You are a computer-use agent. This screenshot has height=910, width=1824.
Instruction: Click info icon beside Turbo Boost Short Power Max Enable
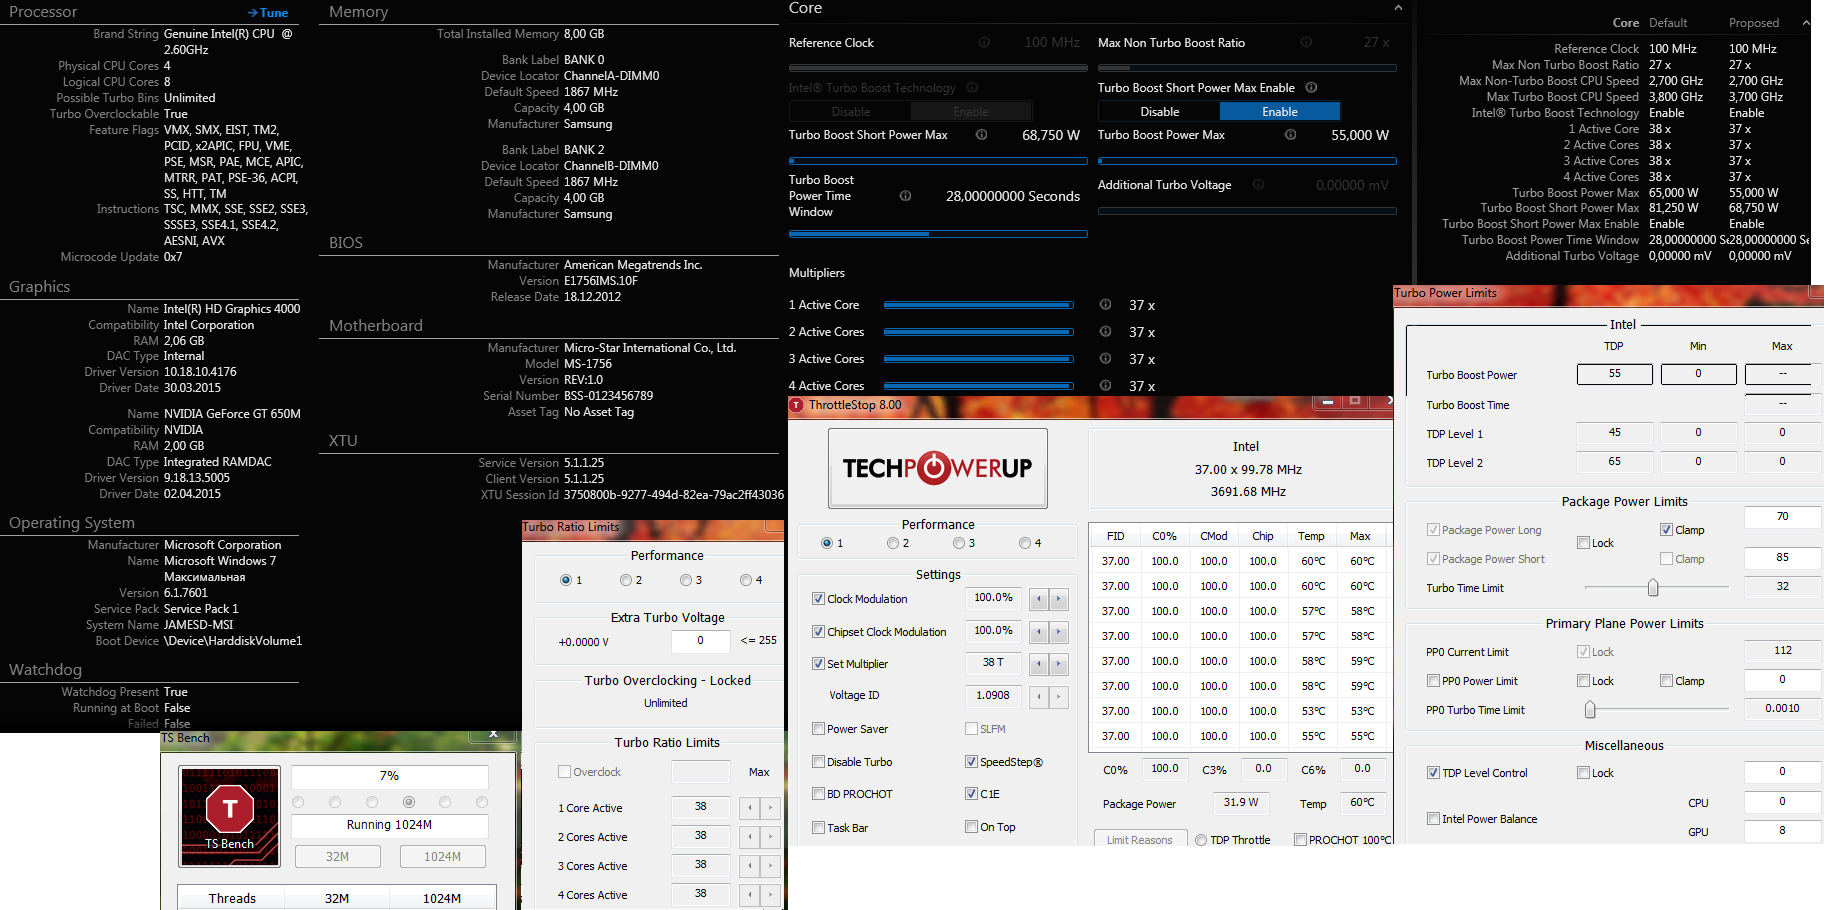[x=1311, y=87]
